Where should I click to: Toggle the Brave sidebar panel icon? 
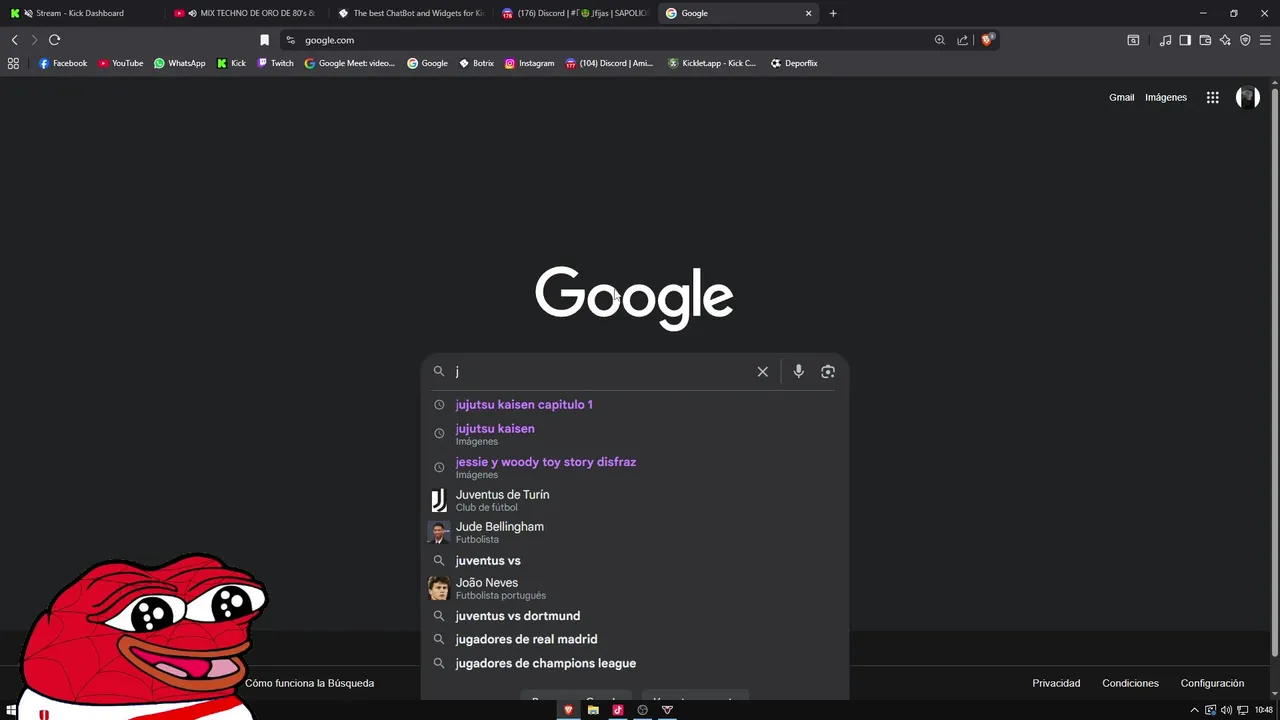pyautogui.click(x=1185, y=40)
